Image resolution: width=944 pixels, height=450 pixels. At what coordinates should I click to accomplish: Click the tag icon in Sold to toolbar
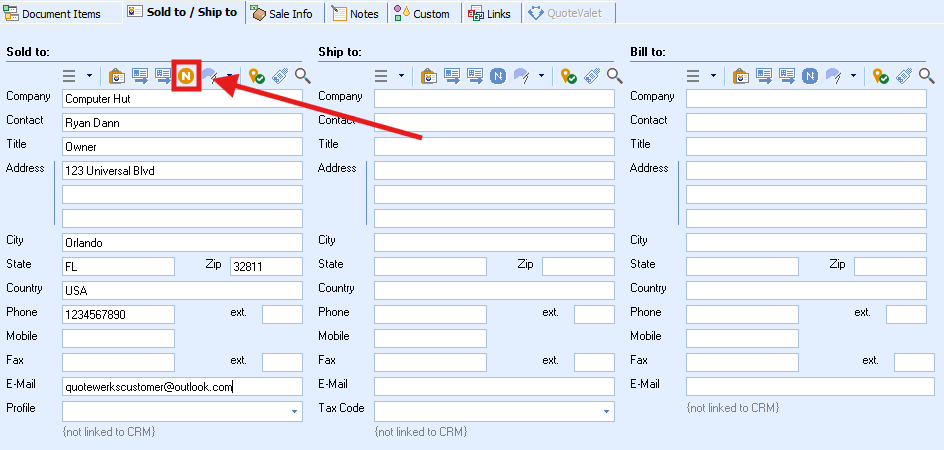pyautogui.click(x=280, y=76)
